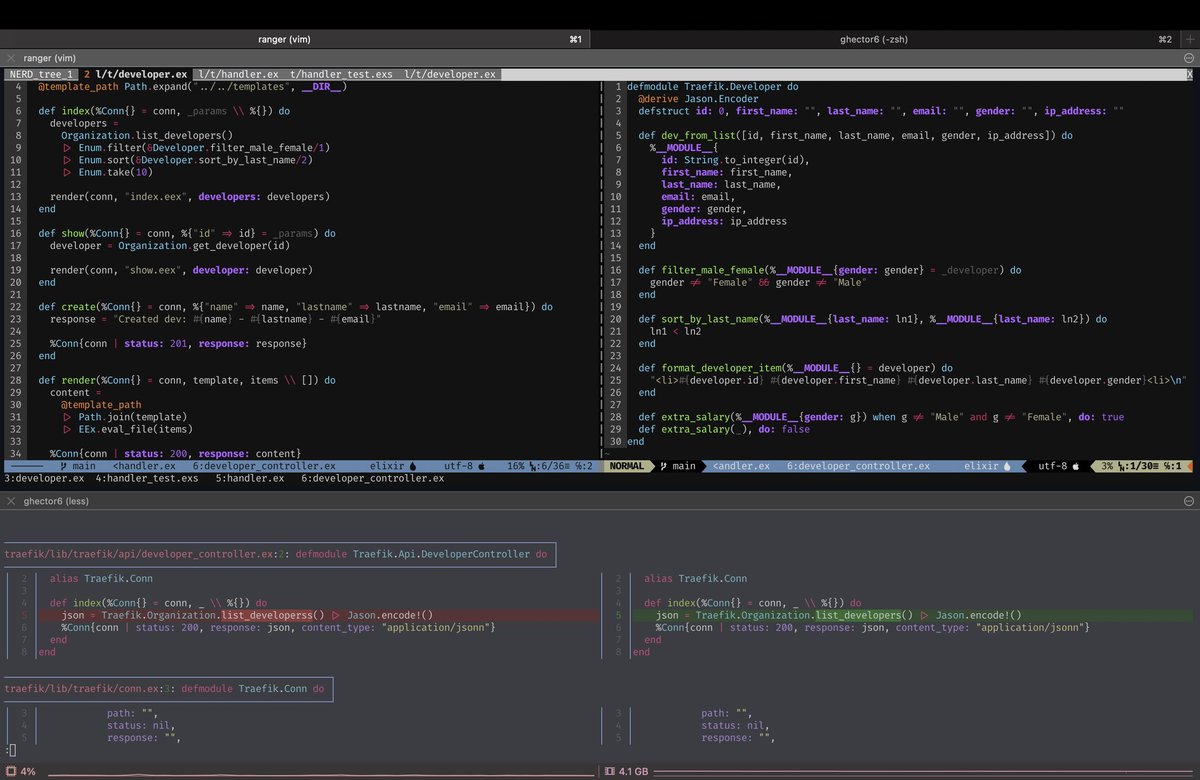The image size is (1200, 780).
Task: Click the X at the right of vim tabline
Action: pos(1189,74)
